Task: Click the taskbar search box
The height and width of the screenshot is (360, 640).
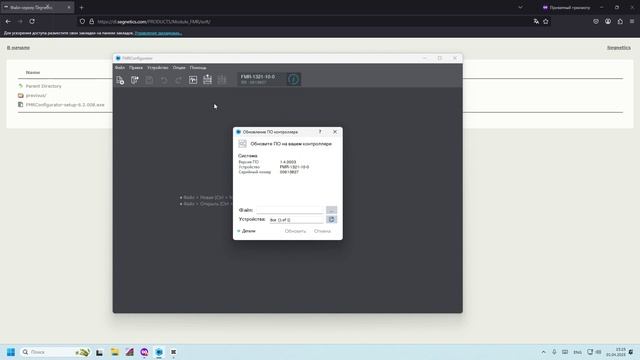Action: pyautogui.click(x=56, y=352)
